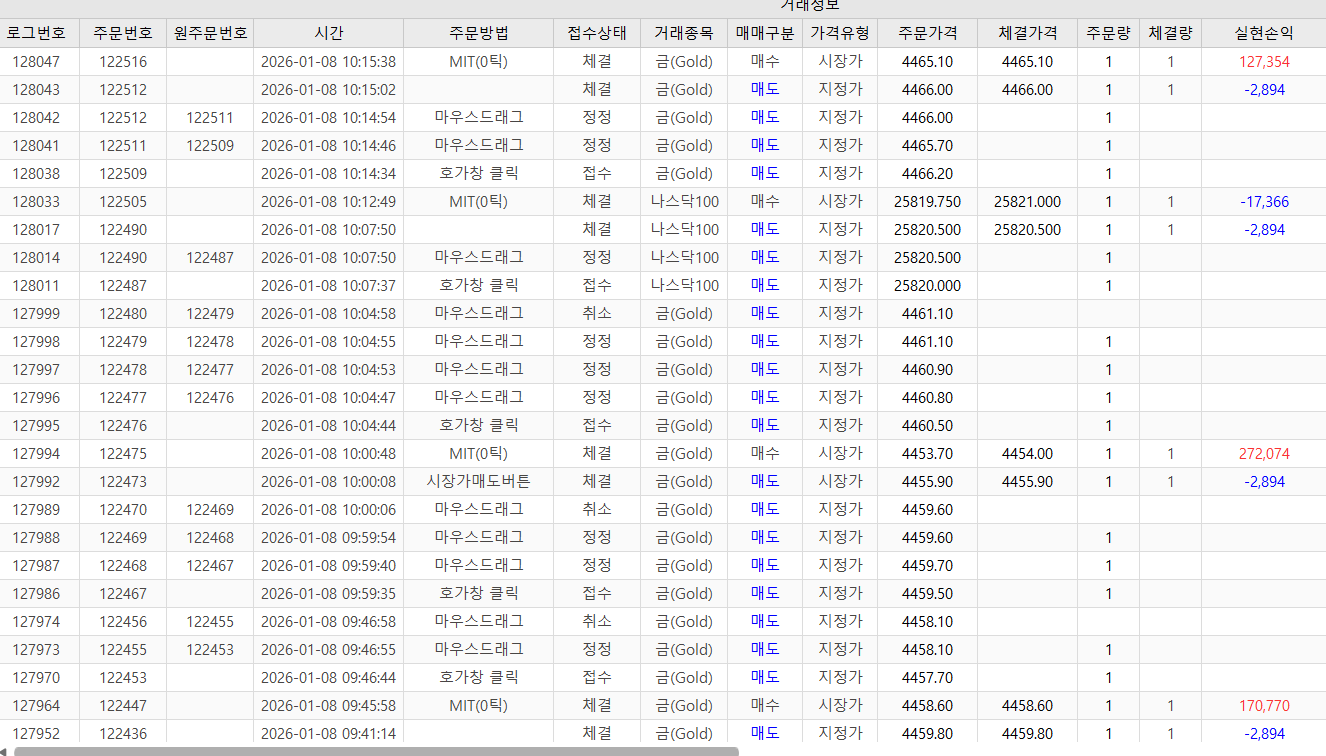This screenshot has height=756, width=1326.
Task: Click order price 4465.10
Action: click(927, 61)
